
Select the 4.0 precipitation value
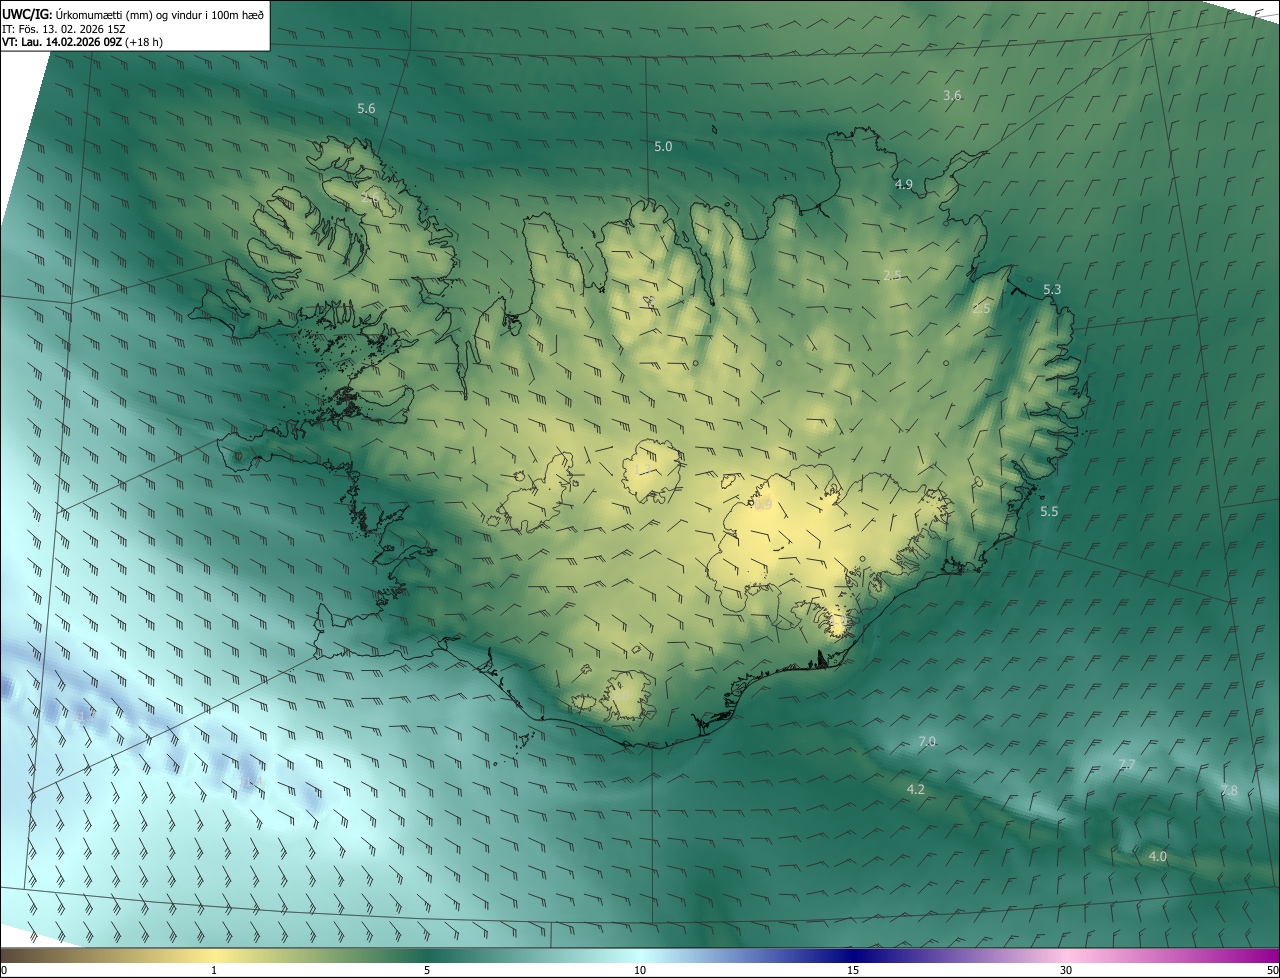1157,857
